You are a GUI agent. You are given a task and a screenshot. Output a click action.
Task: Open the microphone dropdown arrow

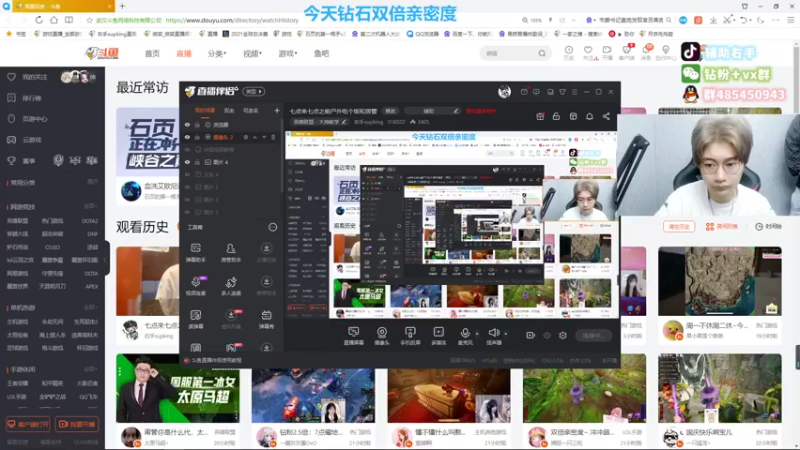tap(477, 334)
